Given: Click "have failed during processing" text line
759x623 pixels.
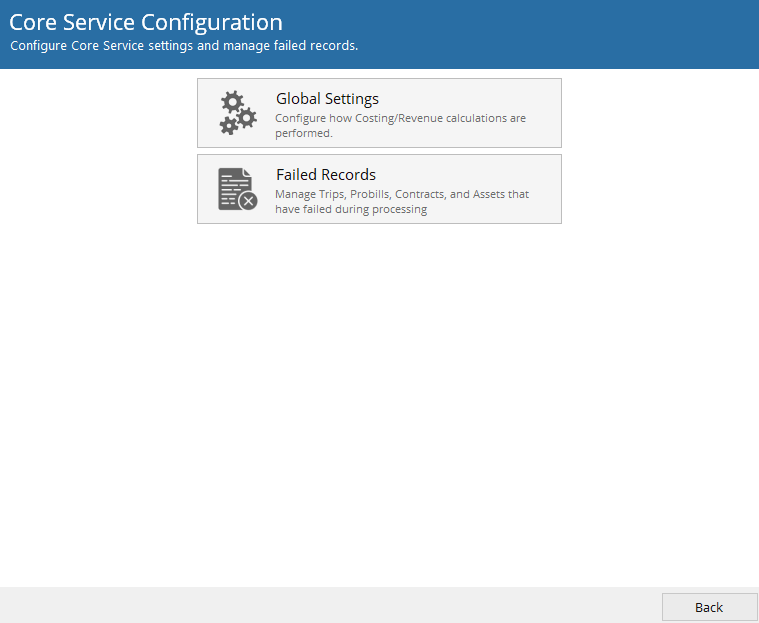Looking at the screenshot, I should coord(351,209).
